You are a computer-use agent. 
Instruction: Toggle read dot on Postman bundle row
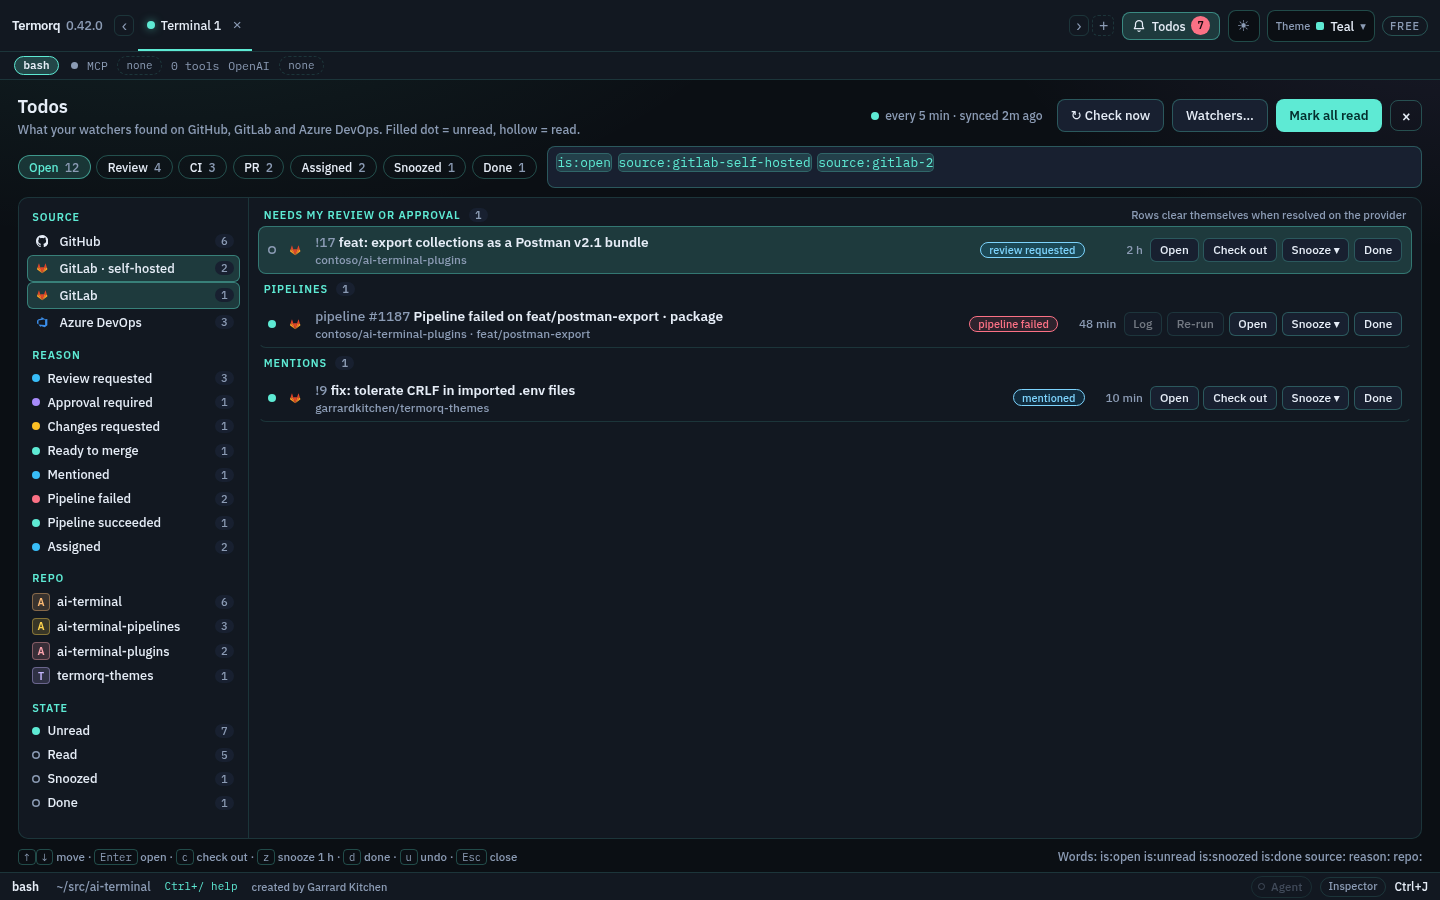pyautogui.click(x=272, y=250)
